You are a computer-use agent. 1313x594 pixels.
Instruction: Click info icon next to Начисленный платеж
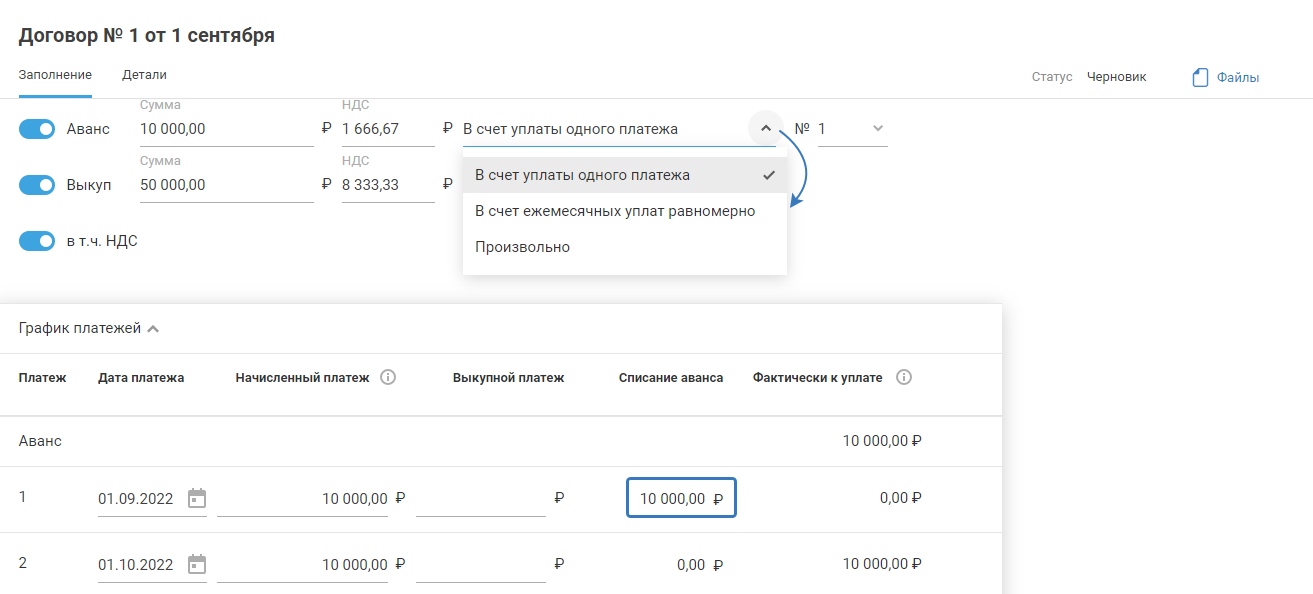click(389, 378)
